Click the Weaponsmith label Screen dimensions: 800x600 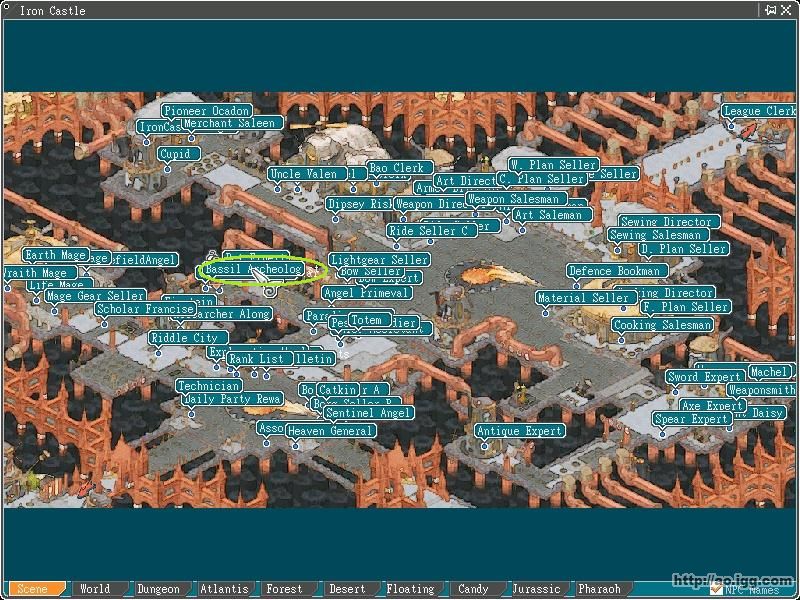[x=761, y=390]
